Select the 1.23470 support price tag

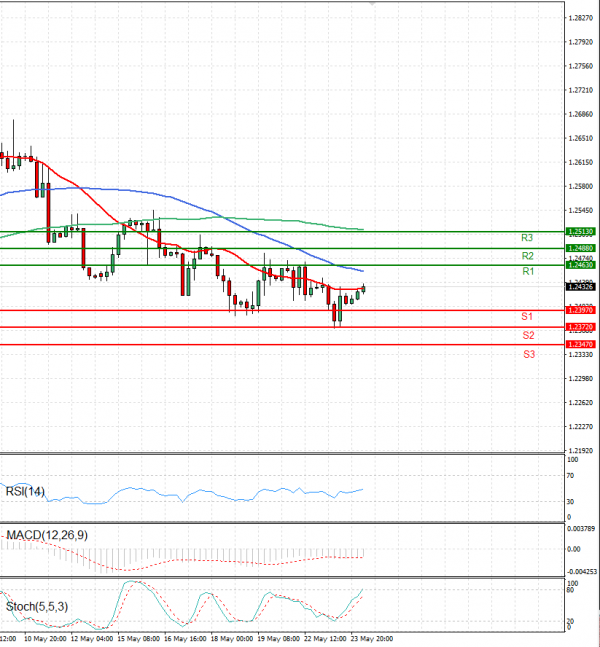click(581, 344)
